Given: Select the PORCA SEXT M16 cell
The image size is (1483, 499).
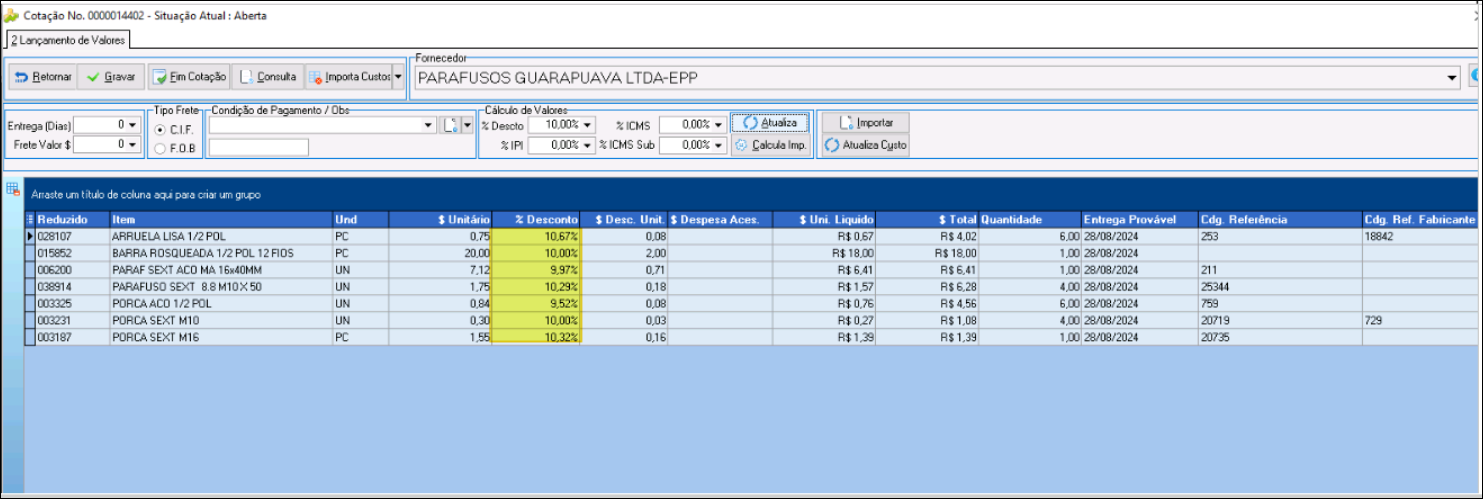Looking at the screenshot, I should point(221,338).
